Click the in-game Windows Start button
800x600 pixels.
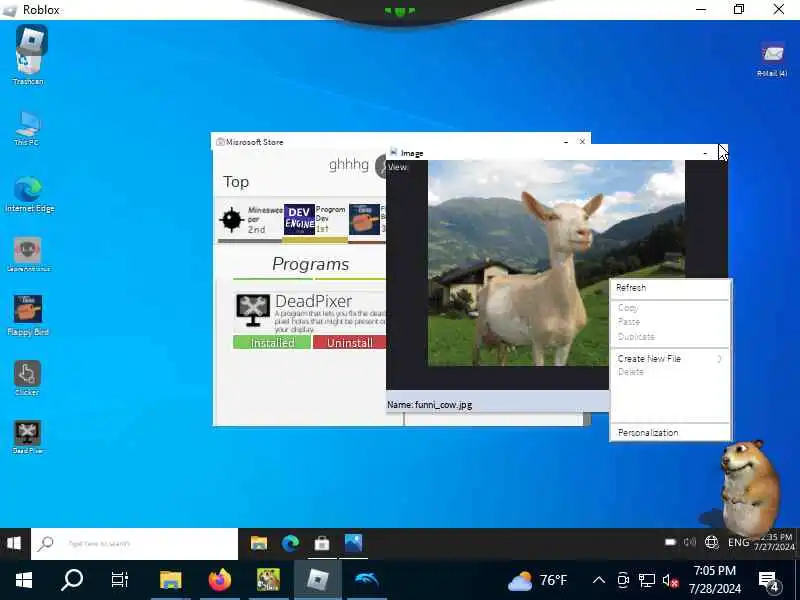pos(14,543)
